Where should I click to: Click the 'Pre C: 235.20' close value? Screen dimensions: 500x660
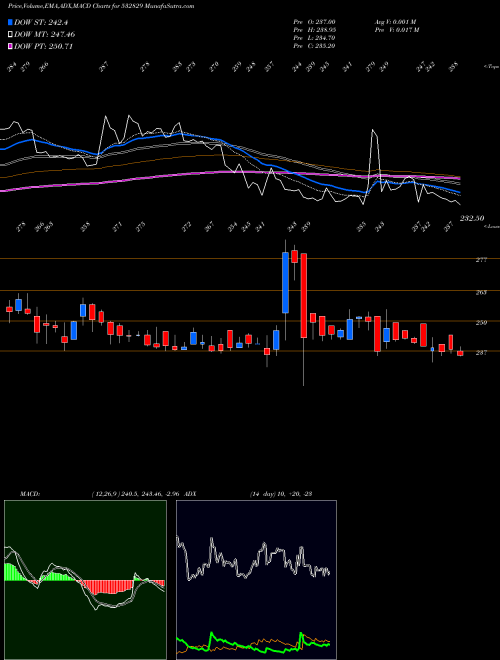pyautogui.click(x=314, y=46)
